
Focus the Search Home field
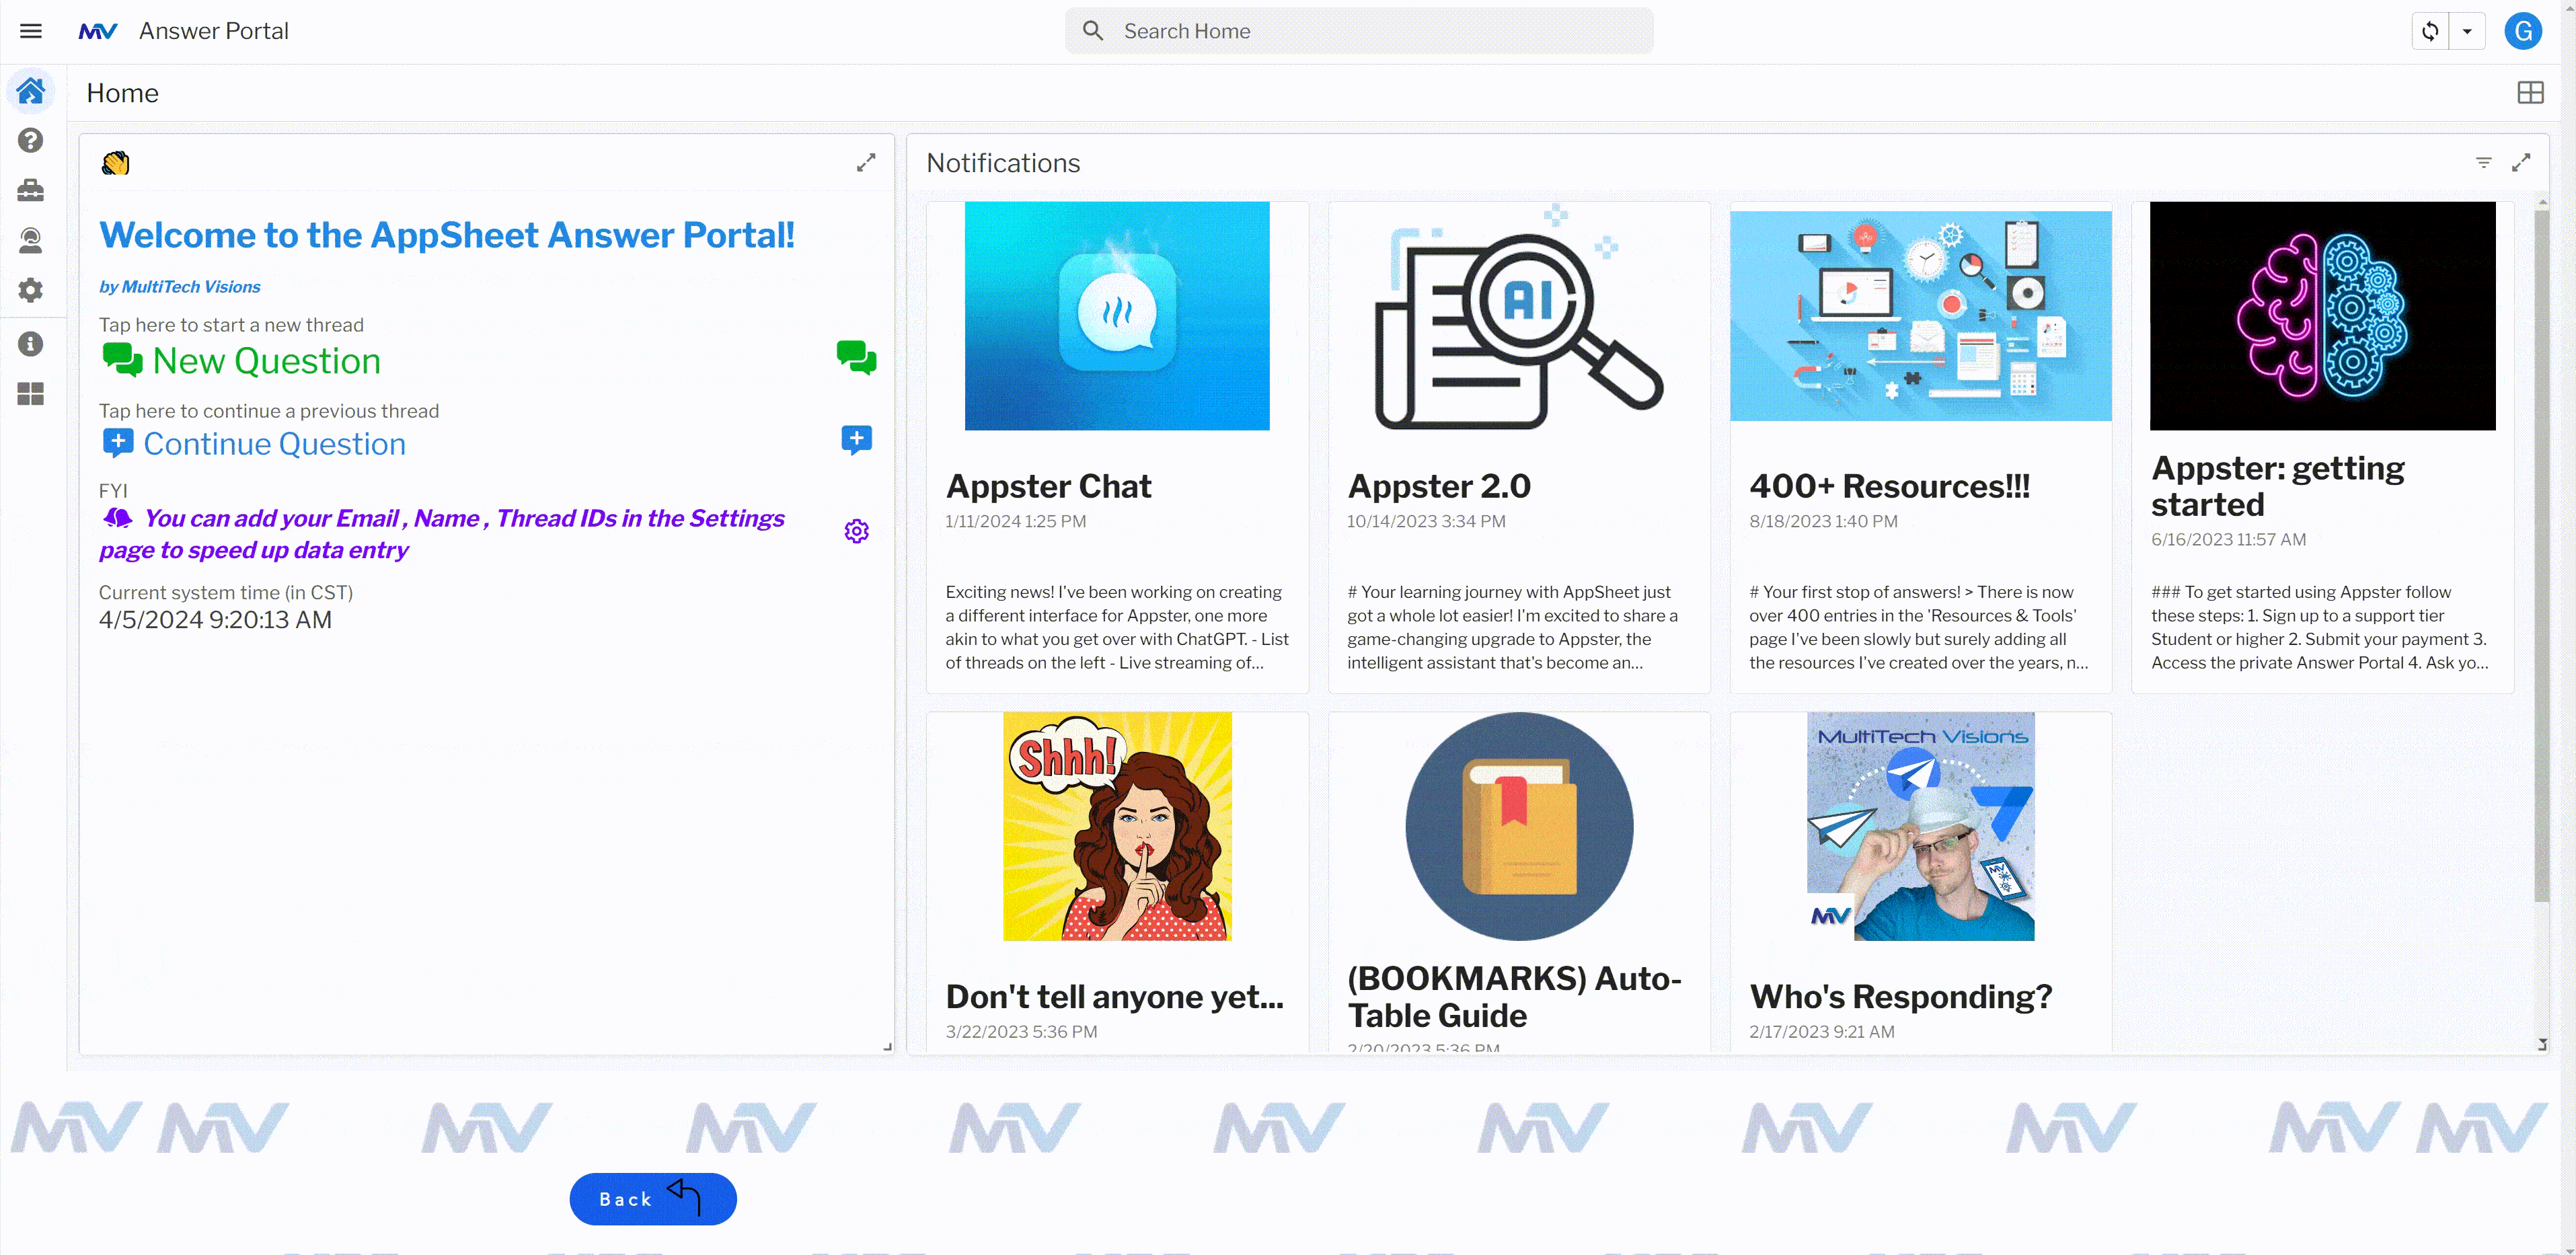pyautogui.click(x=1359, y=31)
